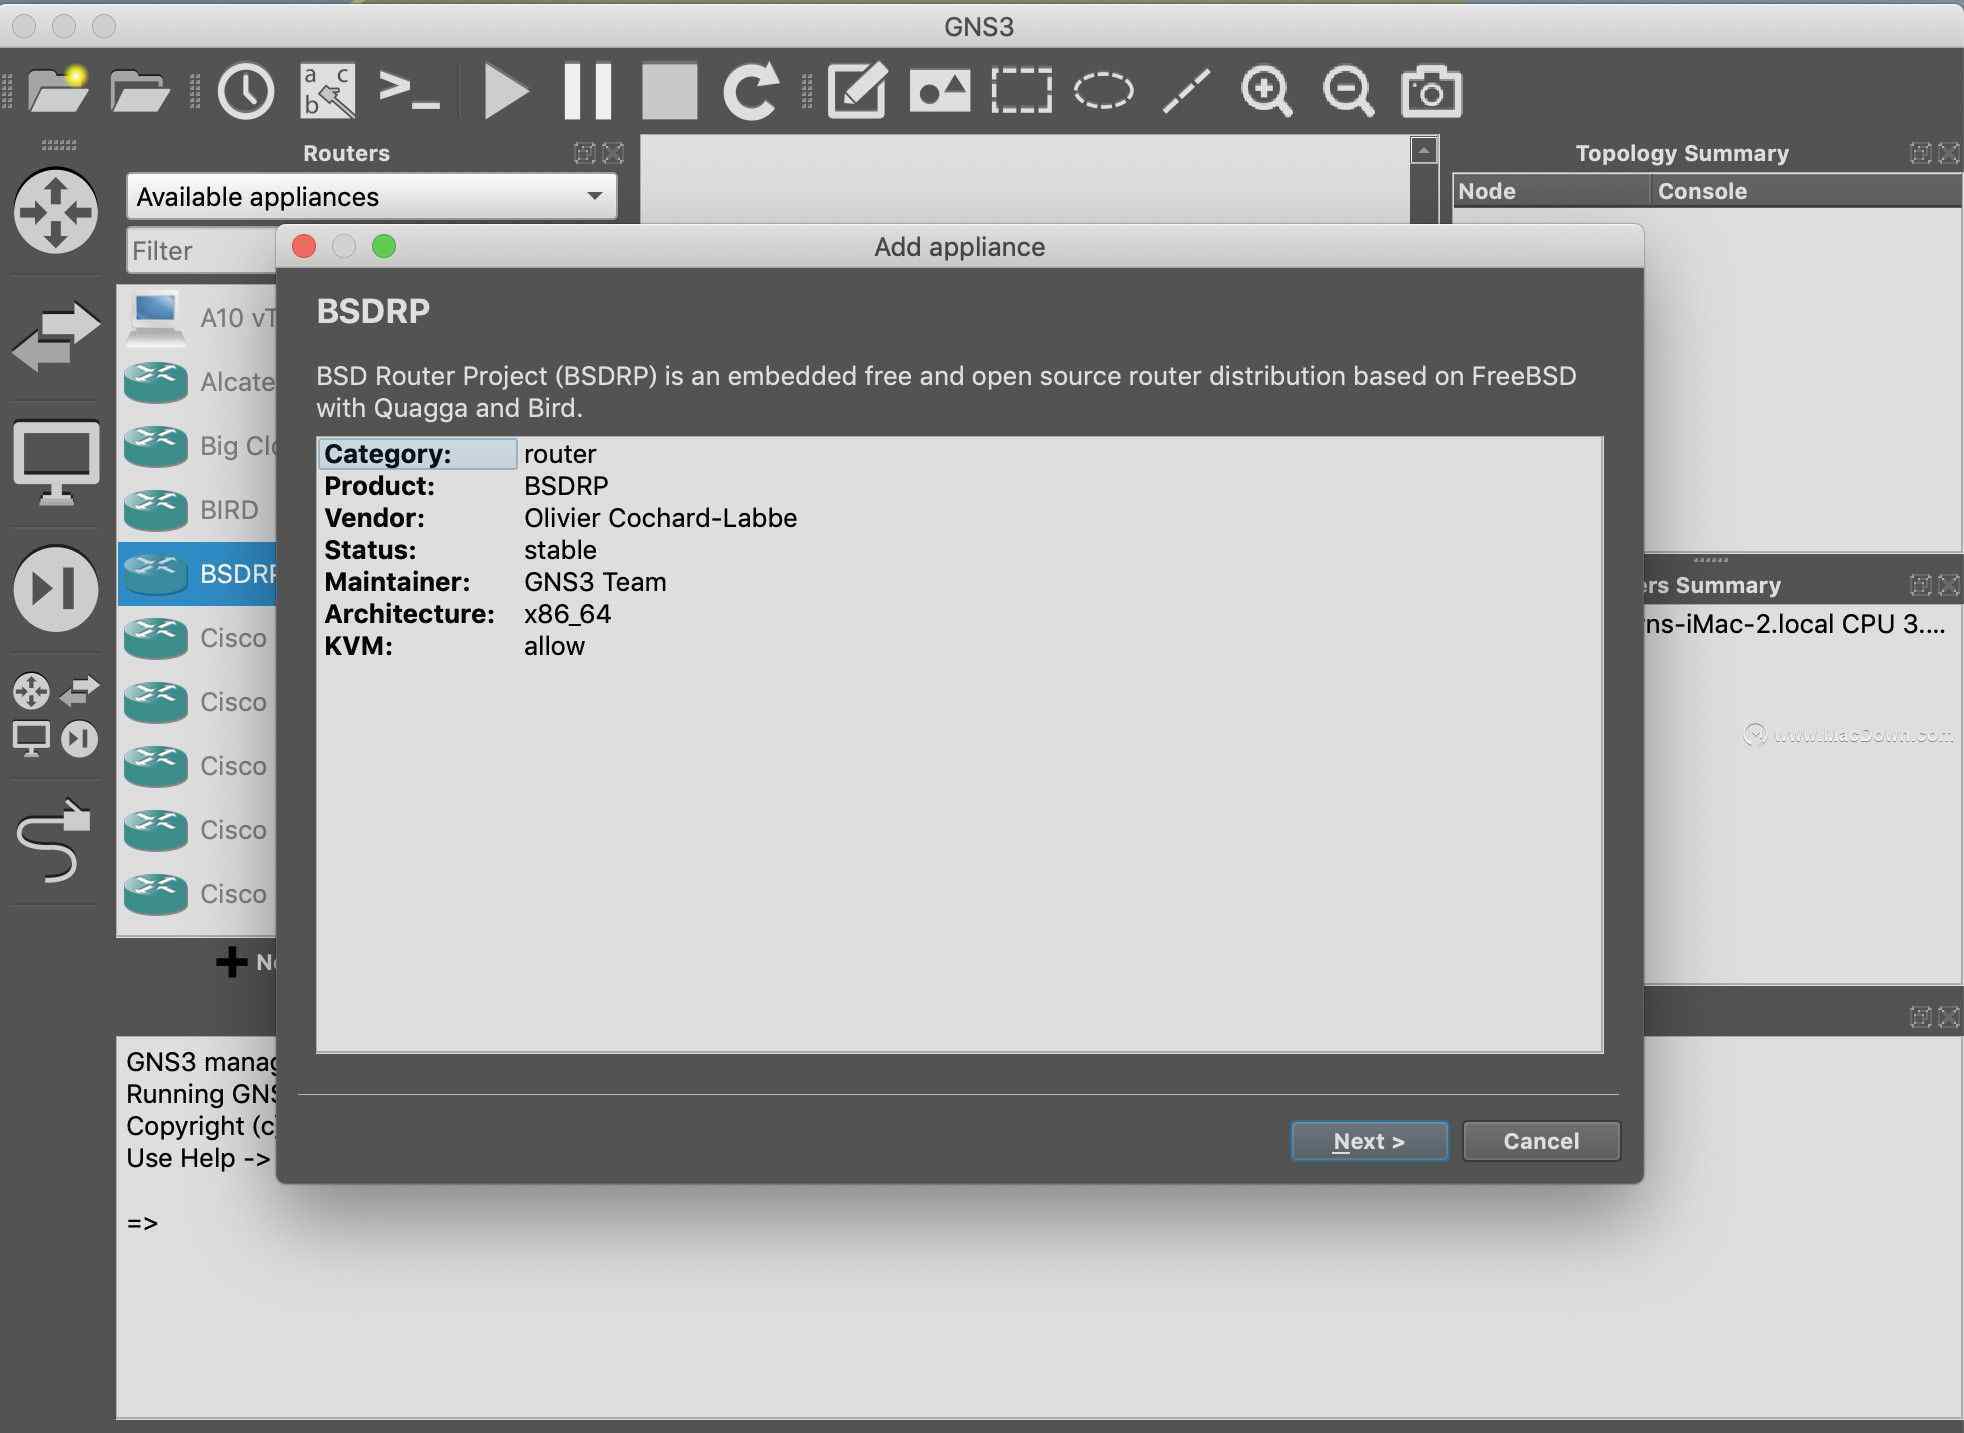Click the Open project folder icon
This screenshot has width=1964, height=1433.
[x=139, y=91]
